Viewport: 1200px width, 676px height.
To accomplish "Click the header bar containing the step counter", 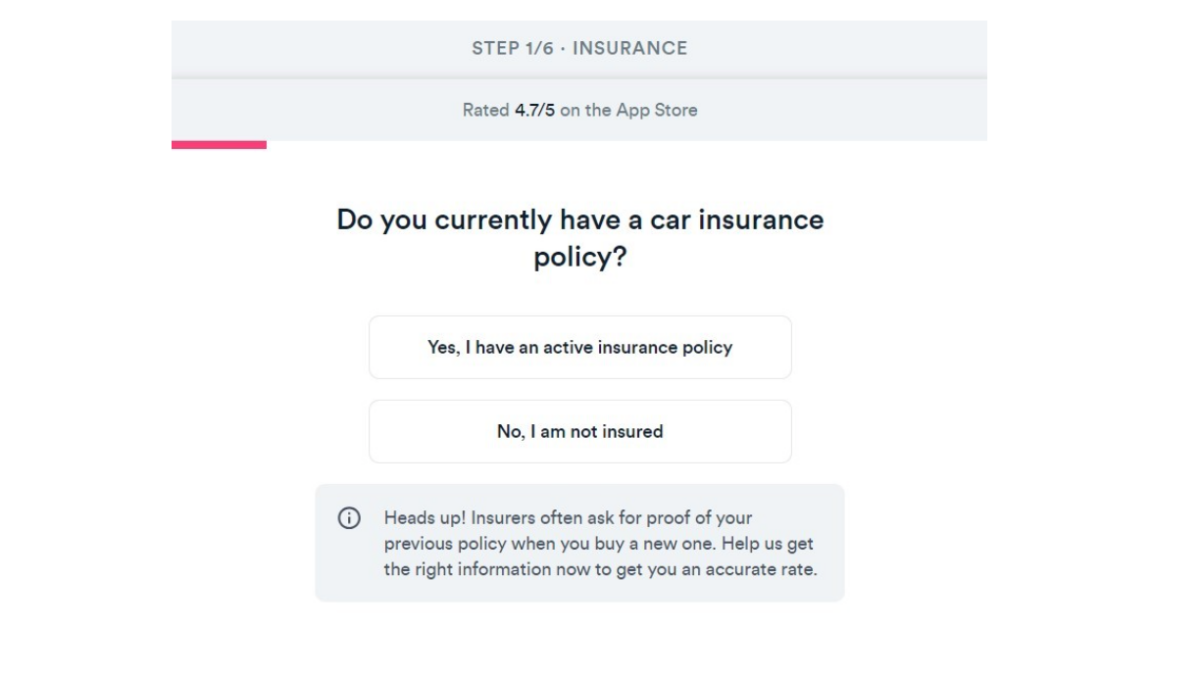I will tap(580, 47).
